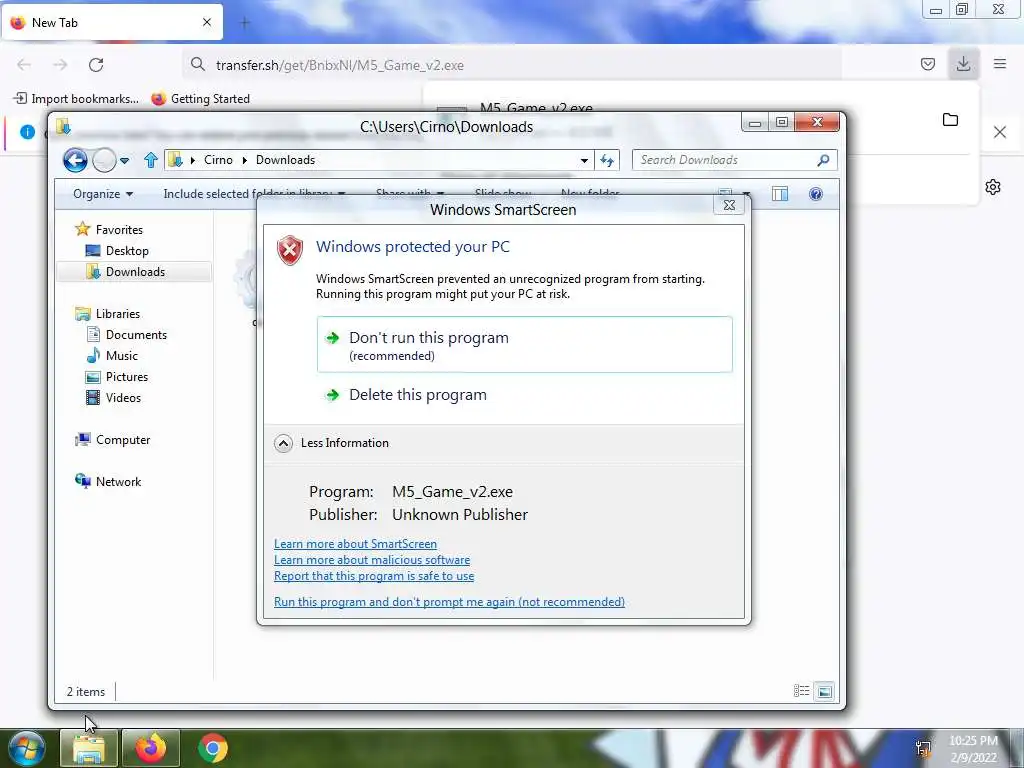
Task: Click the Explorer up-folder arrow icon
Action: (x=151, y=160)
